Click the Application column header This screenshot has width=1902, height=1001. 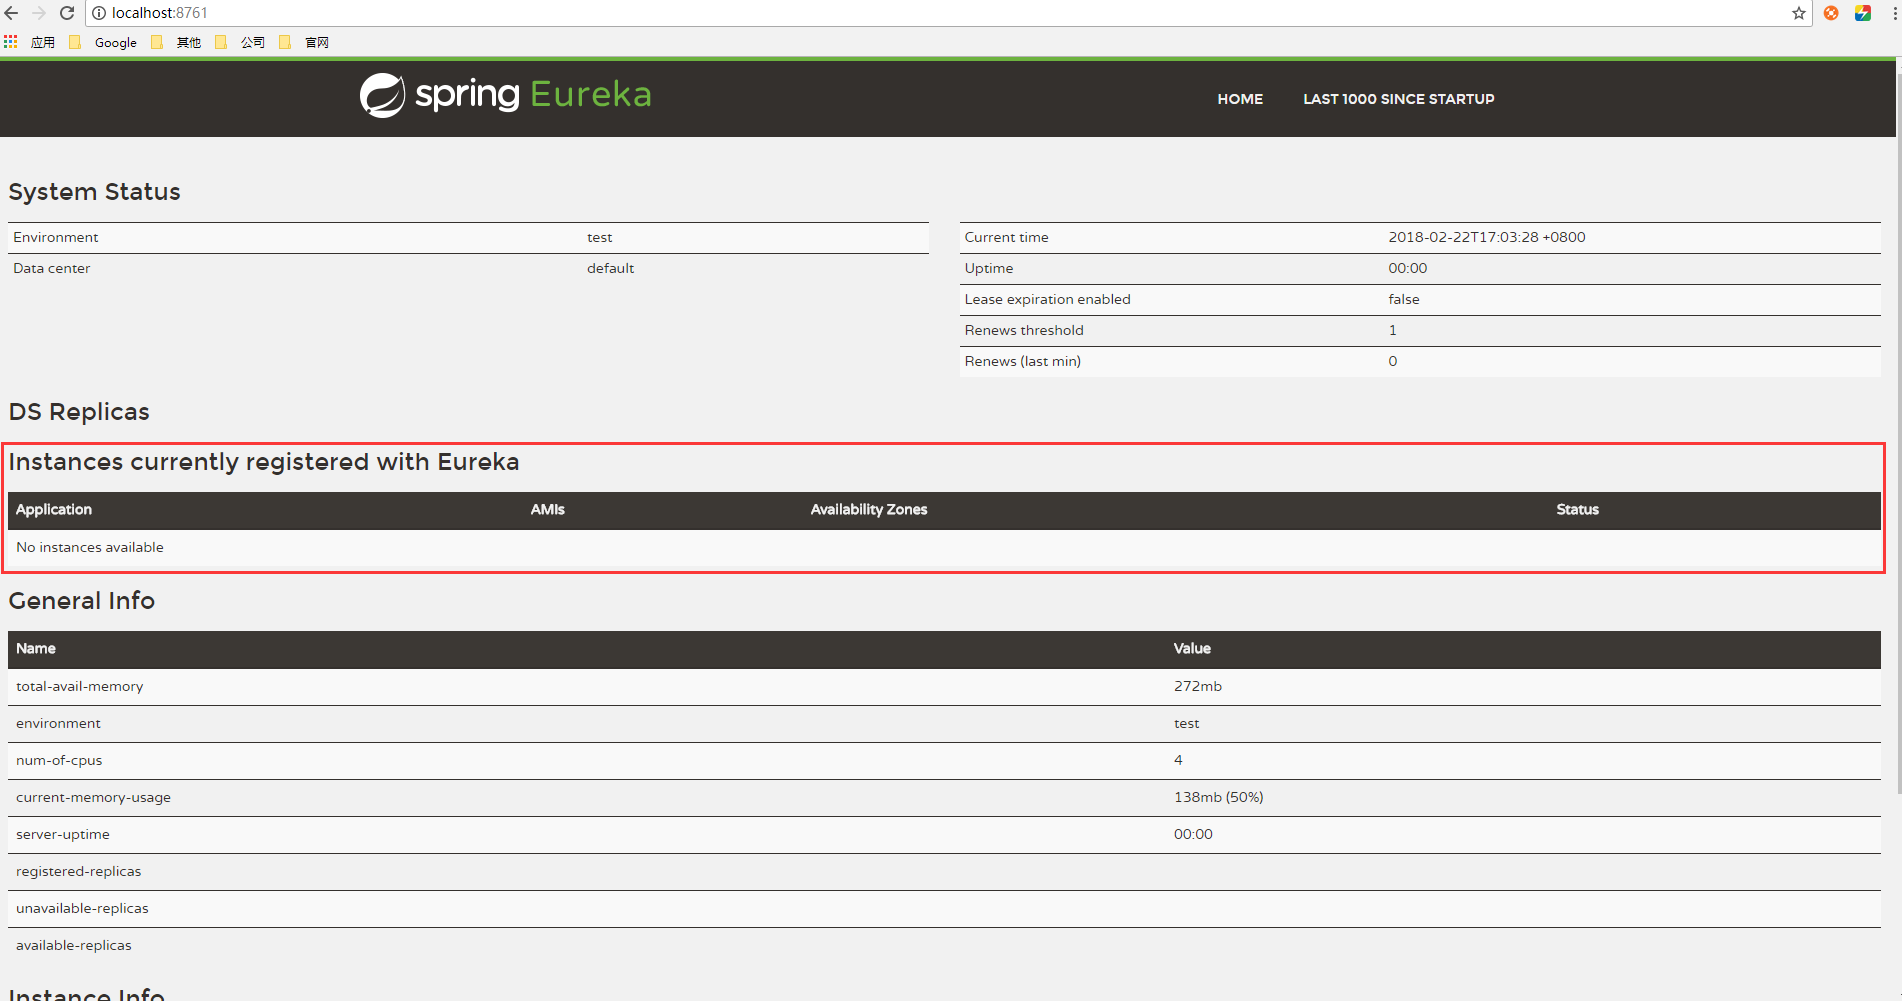point(54,509)
